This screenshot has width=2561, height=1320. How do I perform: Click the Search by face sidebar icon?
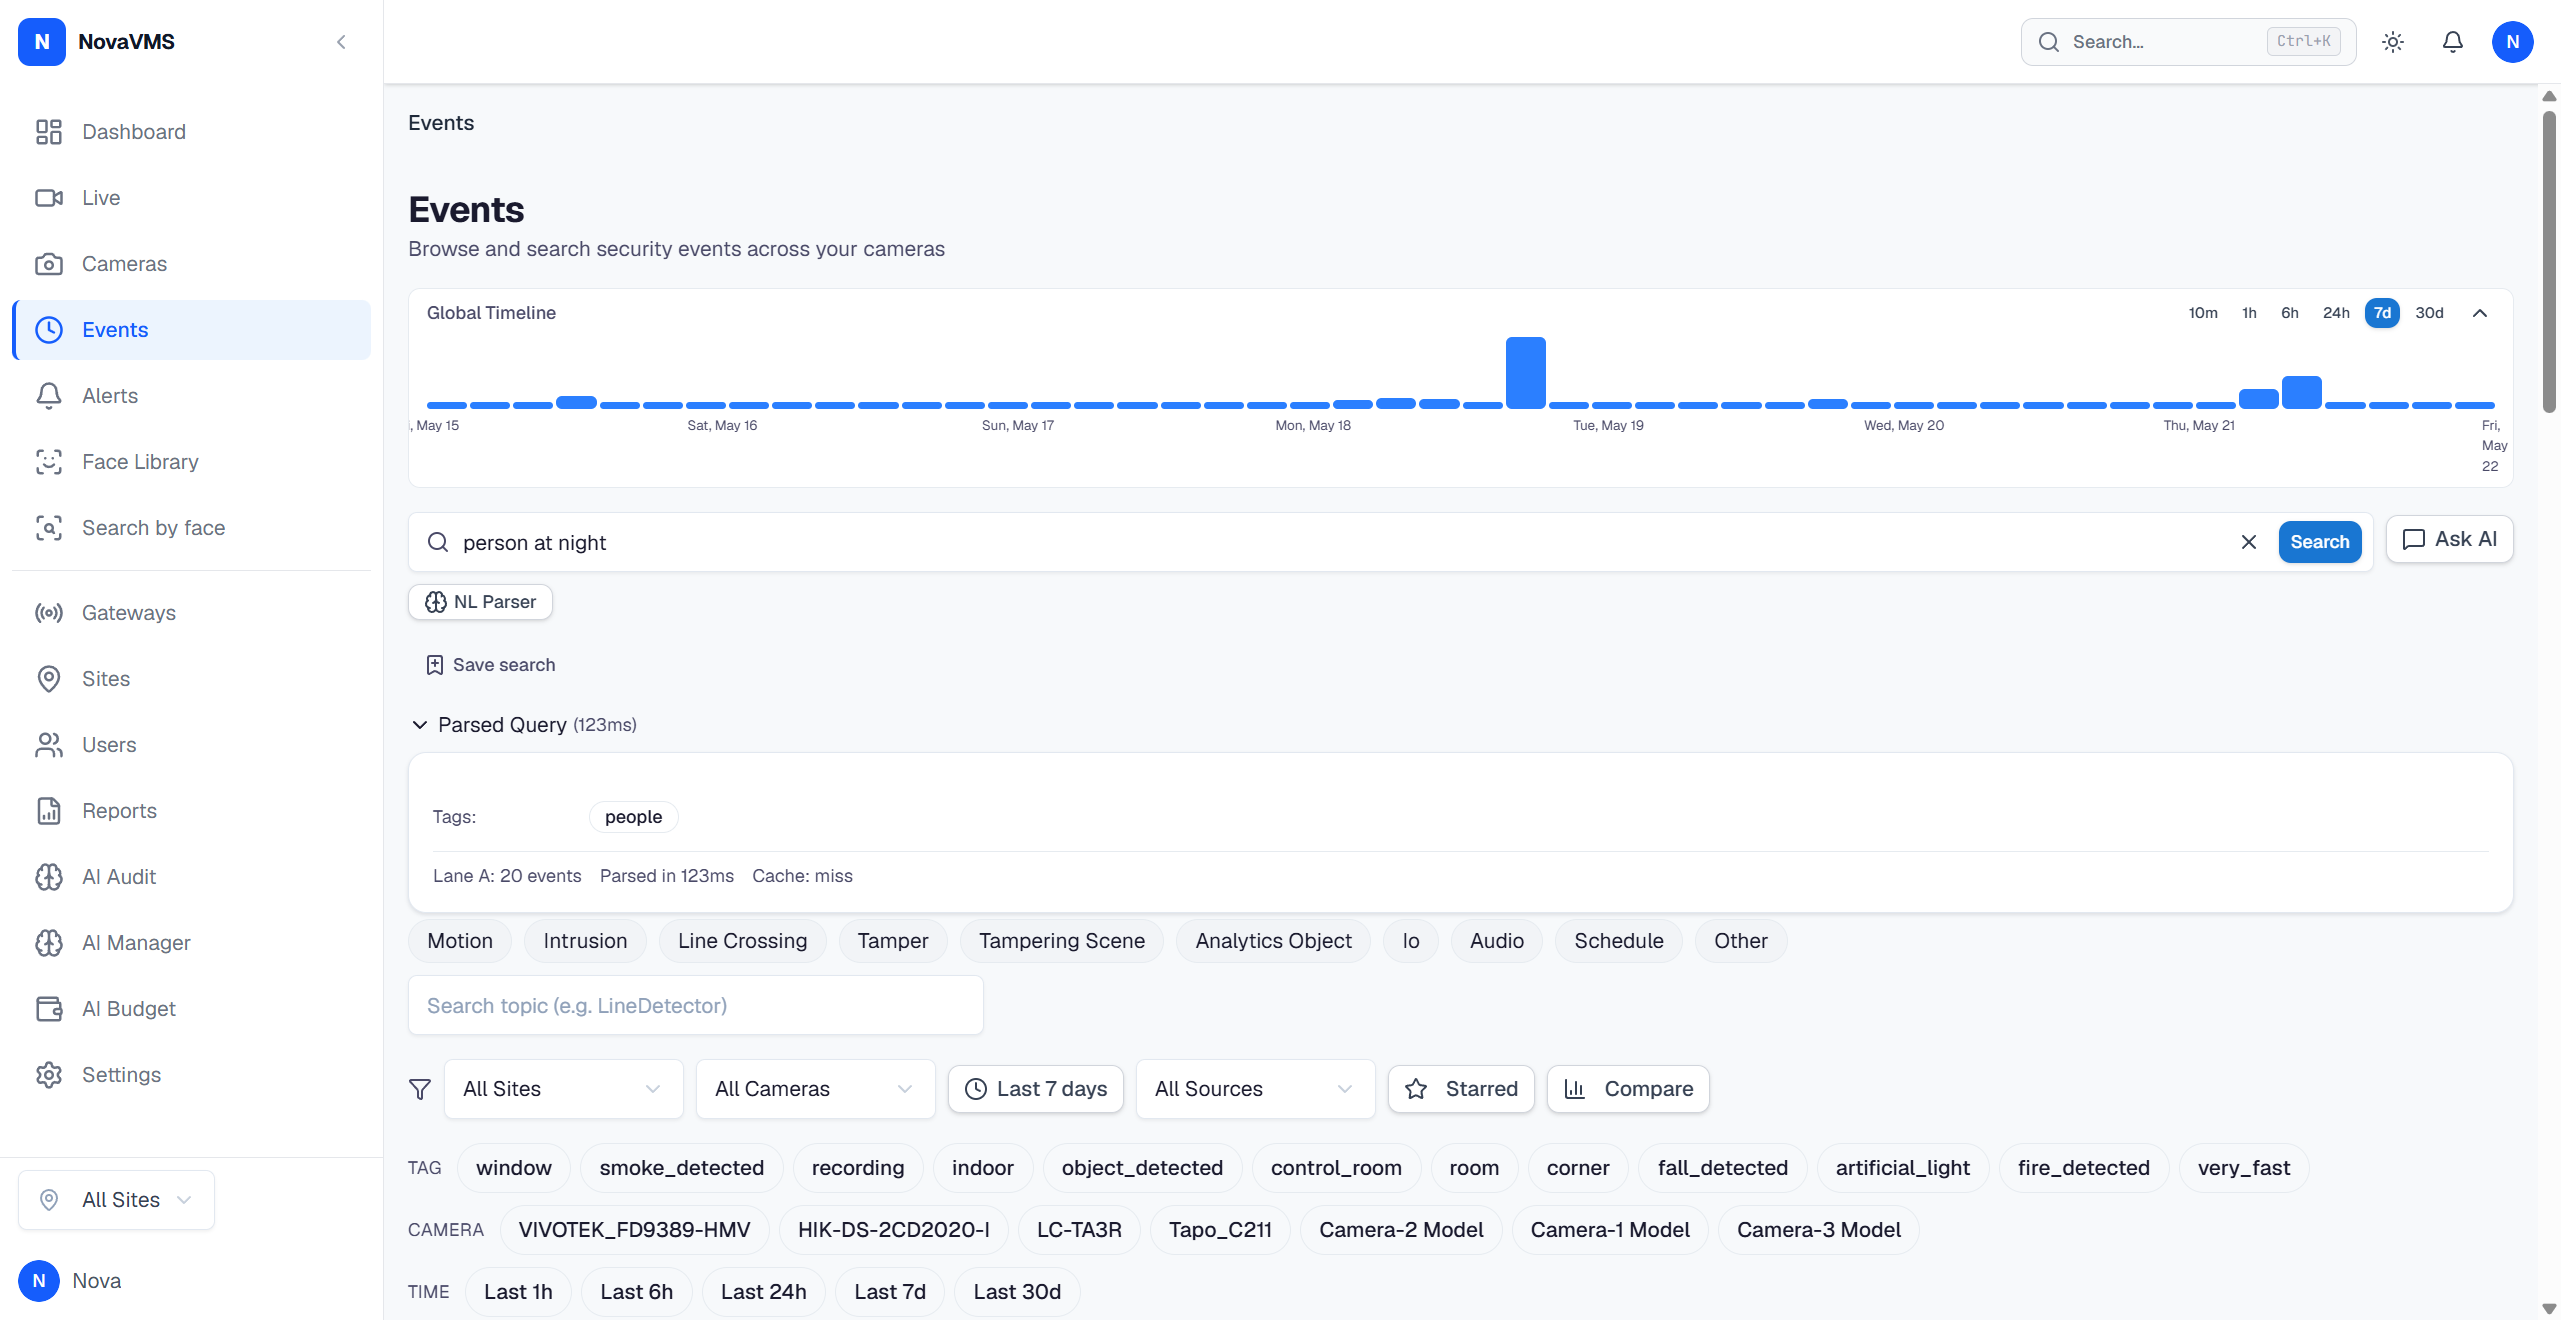(x=49, y=528)
